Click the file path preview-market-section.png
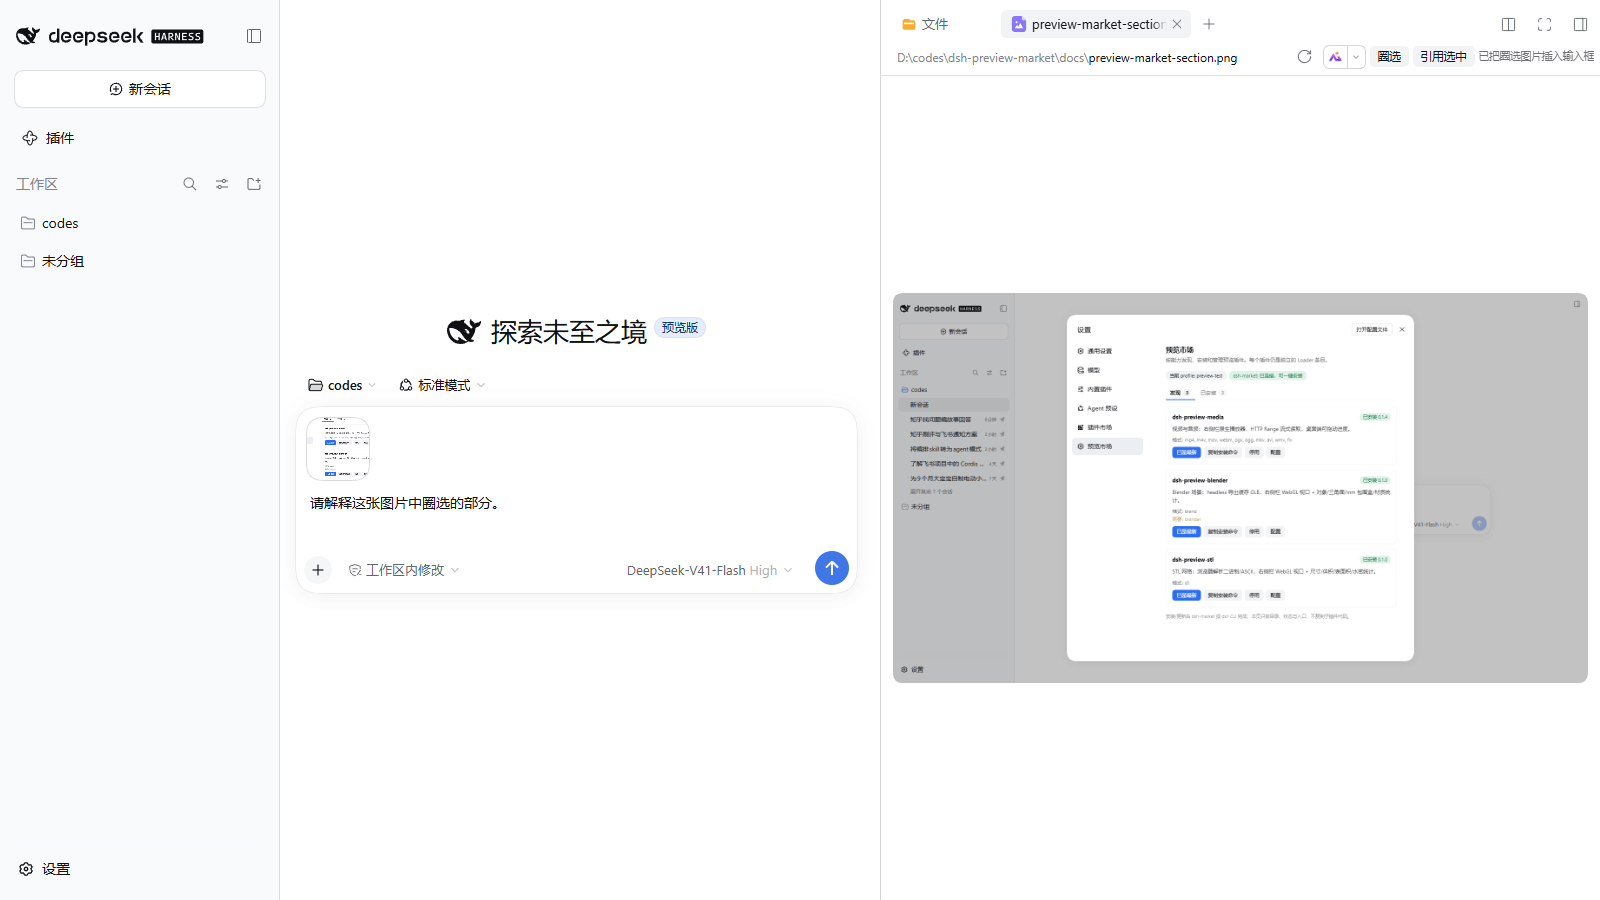1600x900 pixels. pyautogui.click(x=1162, y=58)
